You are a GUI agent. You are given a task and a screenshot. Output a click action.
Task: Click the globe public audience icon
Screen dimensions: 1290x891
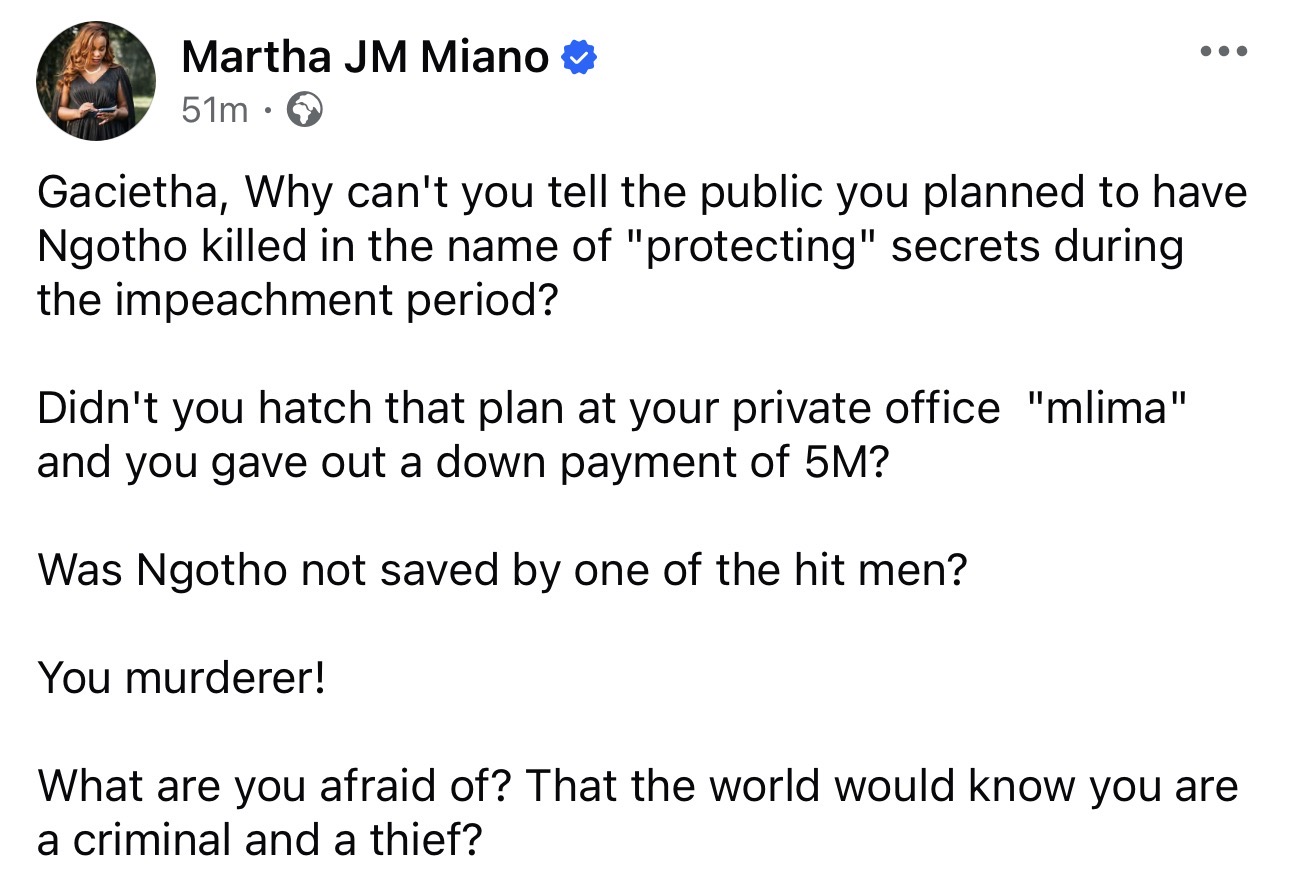tap(305, 110)
